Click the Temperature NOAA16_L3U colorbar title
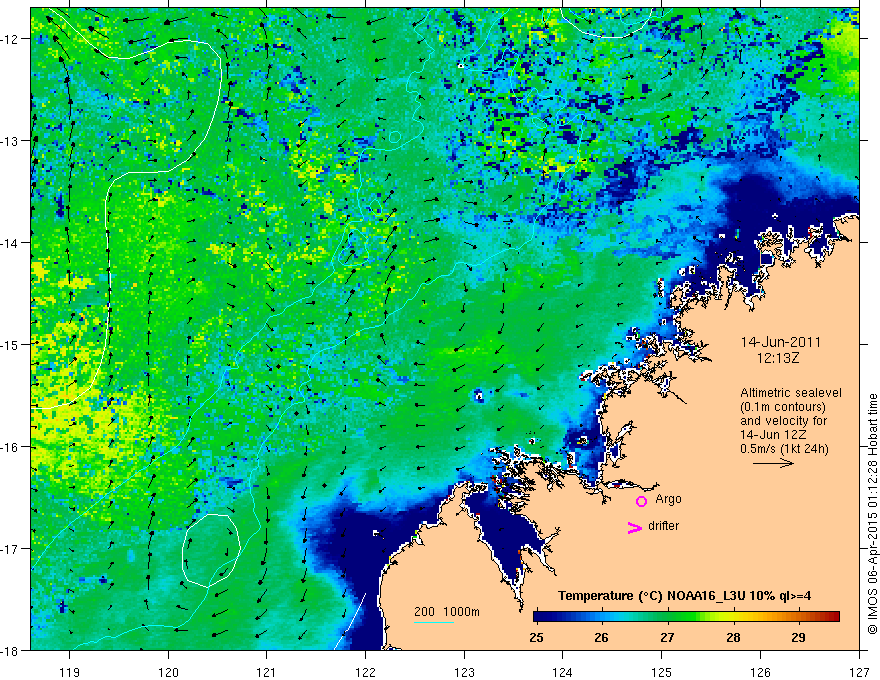This screenshot has height=680, width=880. 684,596
